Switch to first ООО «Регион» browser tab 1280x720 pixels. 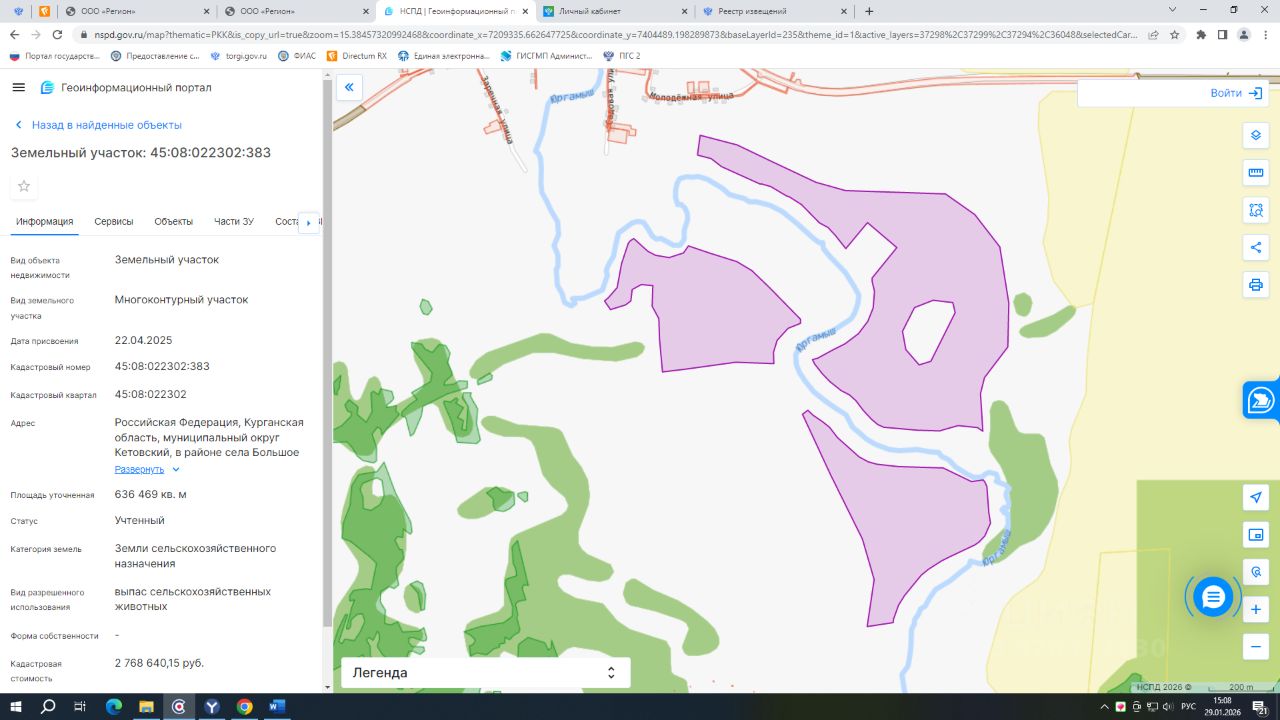click(x=137, y=11)
